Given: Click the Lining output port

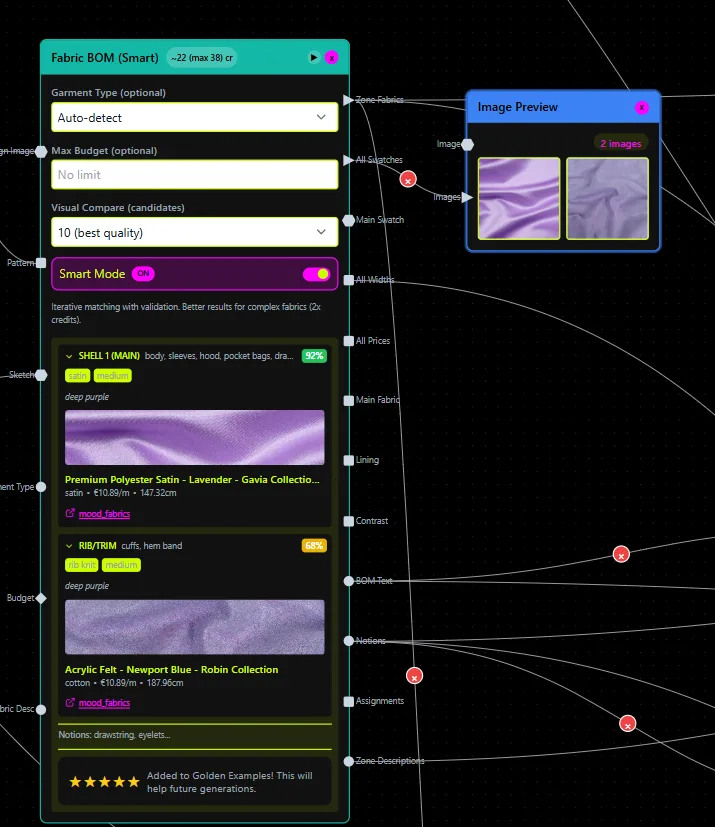Looking at the screenshot, I should tap(349, 460).
